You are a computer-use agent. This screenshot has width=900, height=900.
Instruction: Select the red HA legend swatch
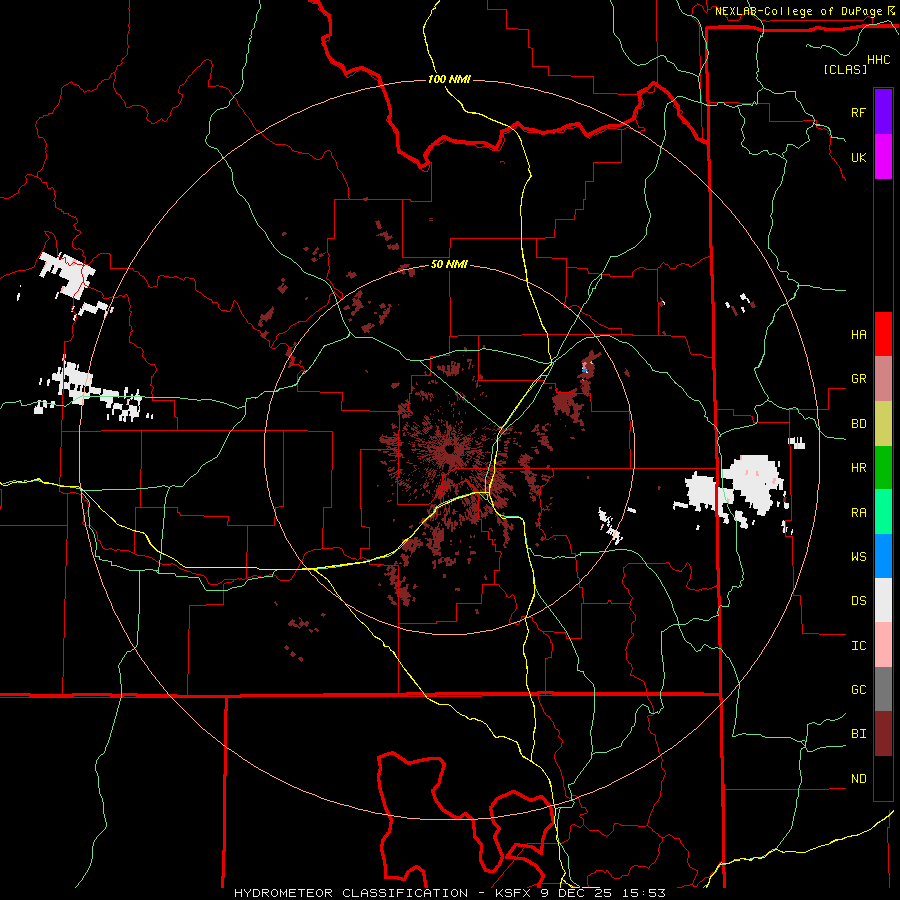[x=883, y=334]
